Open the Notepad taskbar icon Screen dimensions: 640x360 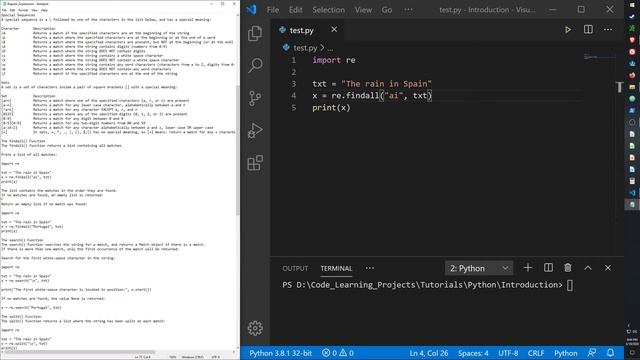coord(632,204)
